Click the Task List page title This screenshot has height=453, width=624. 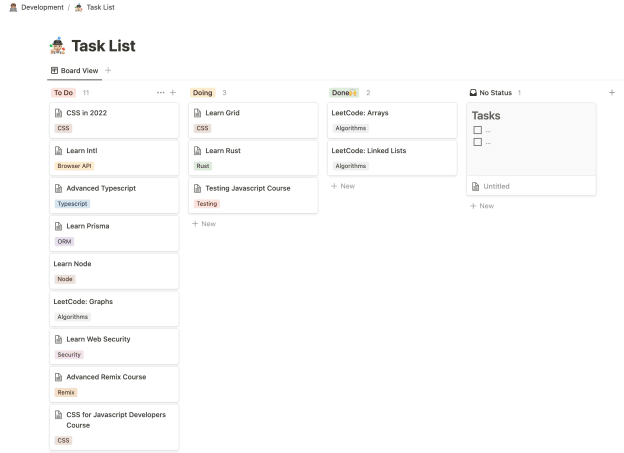(103, 46)
